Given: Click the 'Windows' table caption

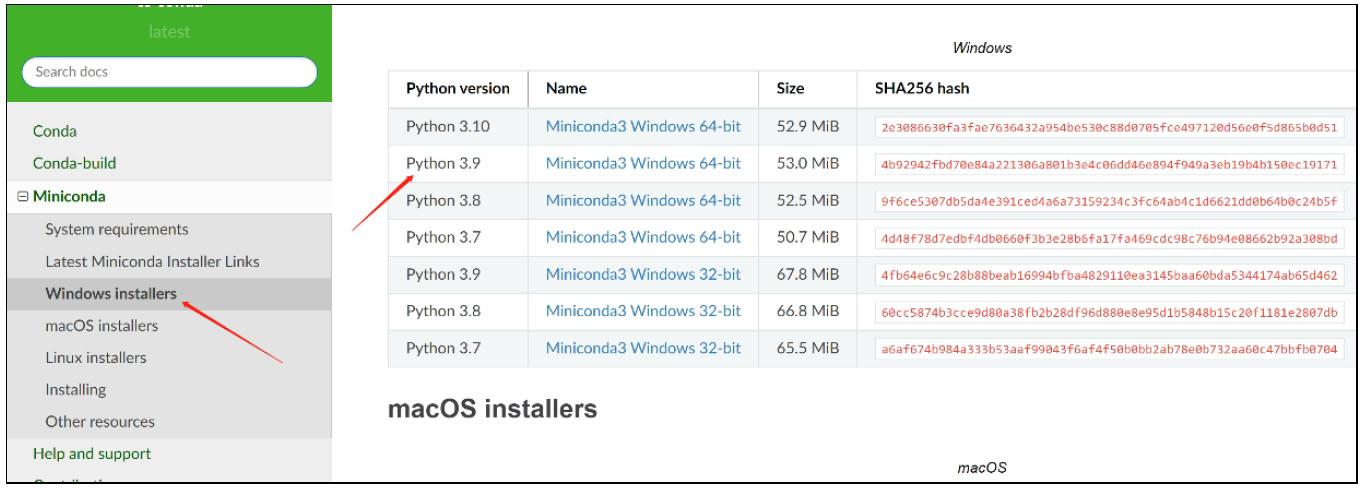Looking at the screenshot, I should click(x=982, y=48).
